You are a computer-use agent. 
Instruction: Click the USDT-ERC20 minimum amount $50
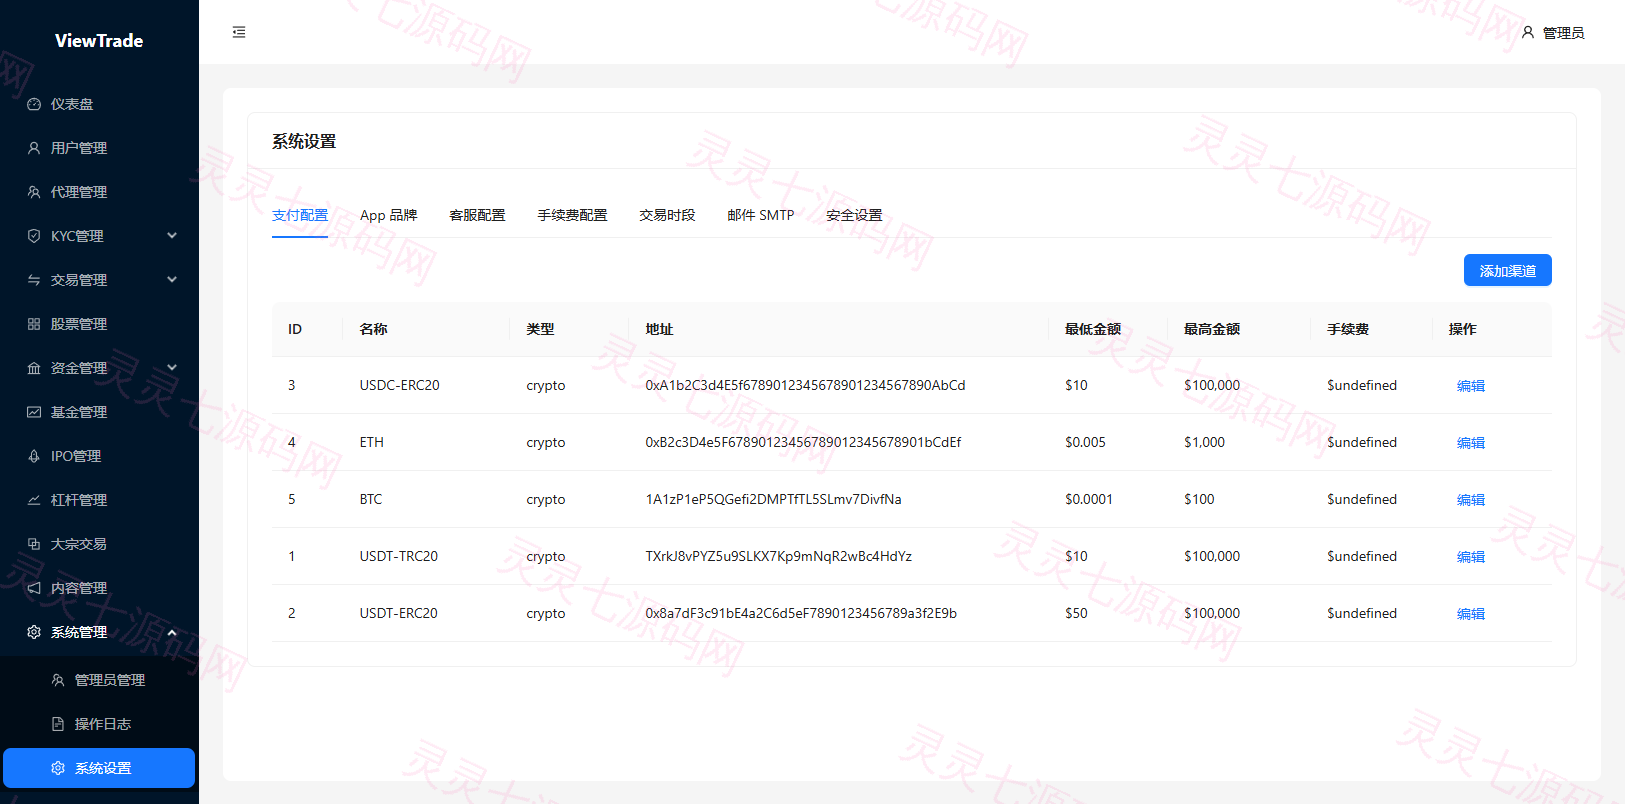click(x=1076, y=613)
